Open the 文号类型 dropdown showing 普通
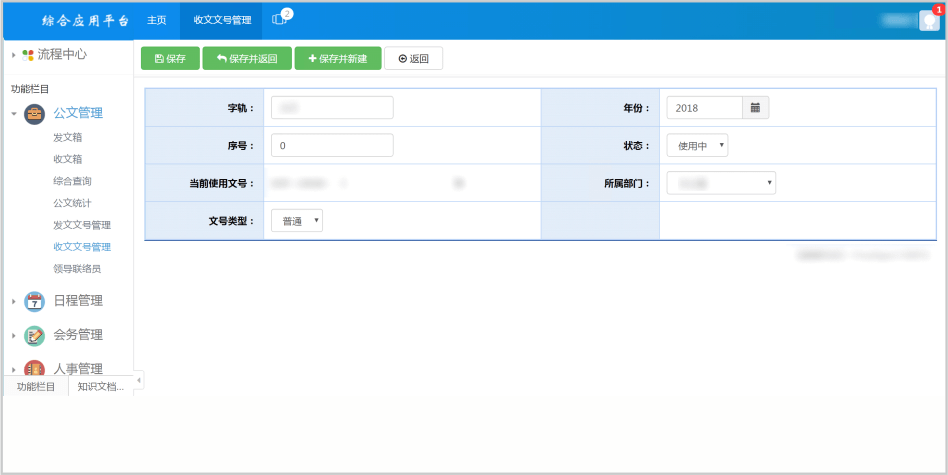This screenshot has height=475, width=948. (x=297, y=221)
